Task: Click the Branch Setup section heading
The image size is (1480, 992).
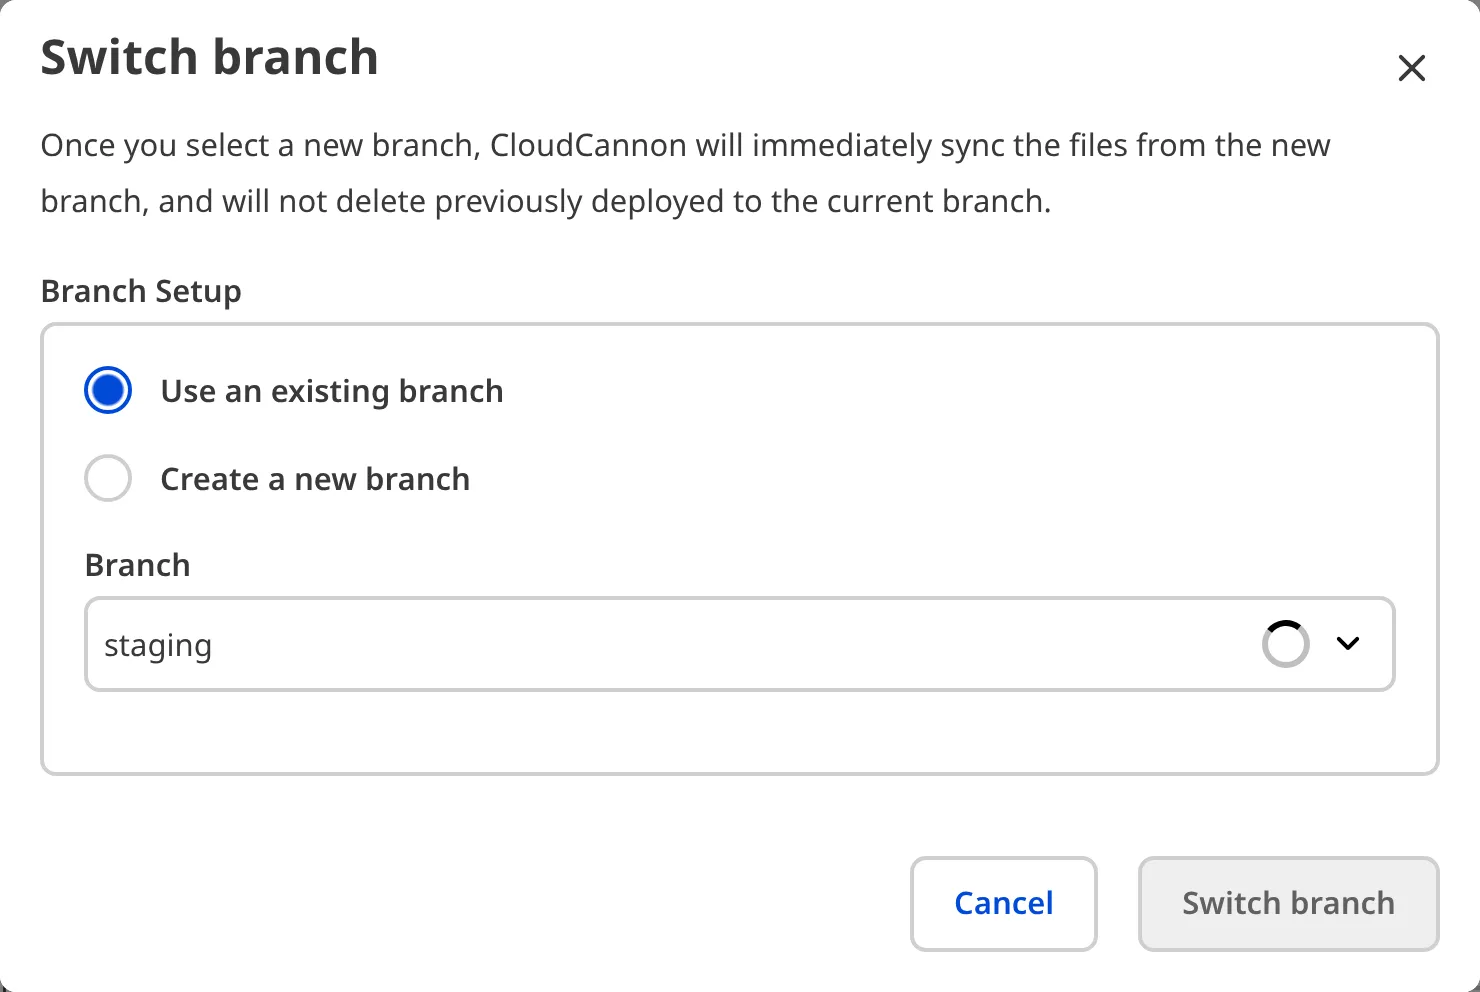Action: coord(140,291)
